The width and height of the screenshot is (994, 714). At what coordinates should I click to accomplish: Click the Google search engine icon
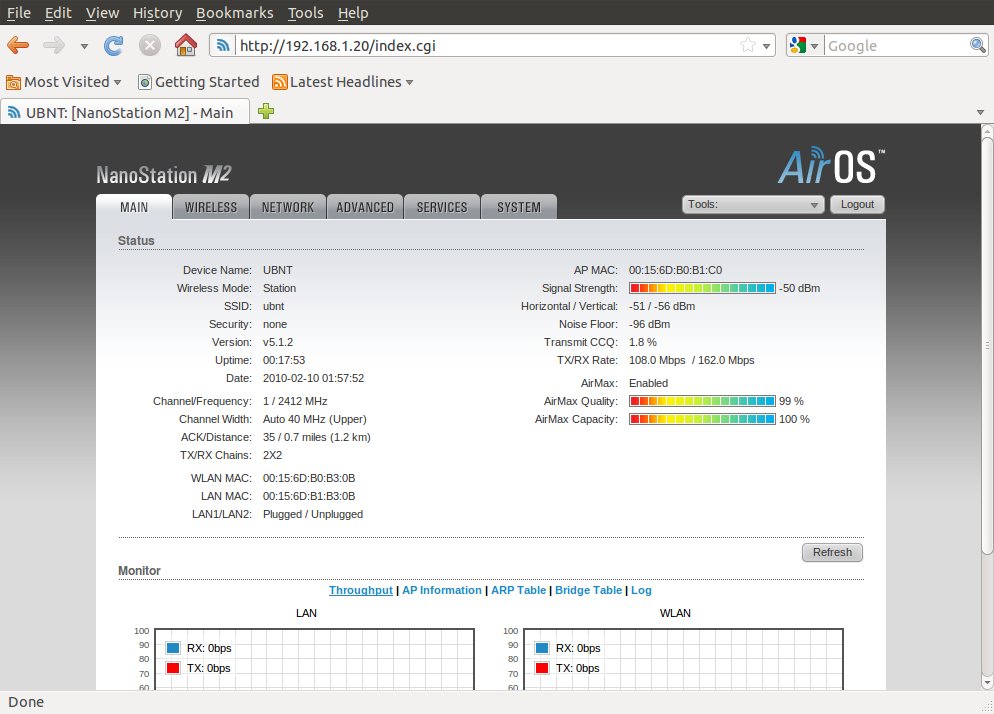[x=798, y=45]
